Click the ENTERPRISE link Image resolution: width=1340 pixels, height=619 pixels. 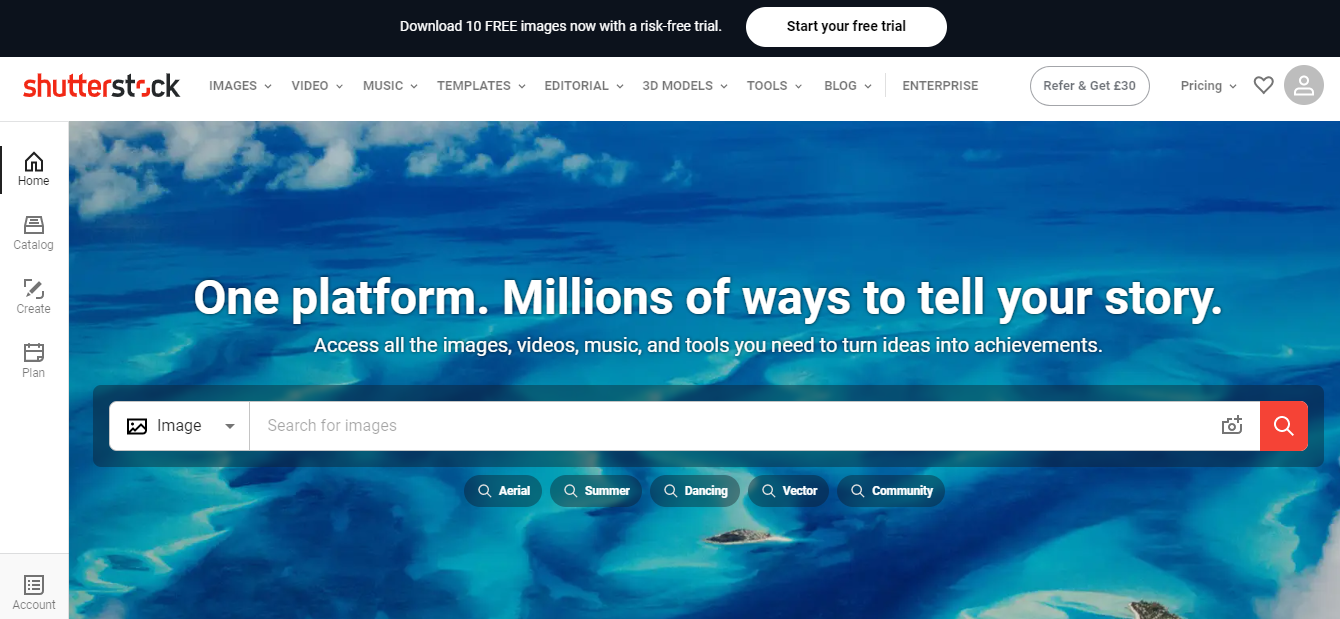point(940,86)
